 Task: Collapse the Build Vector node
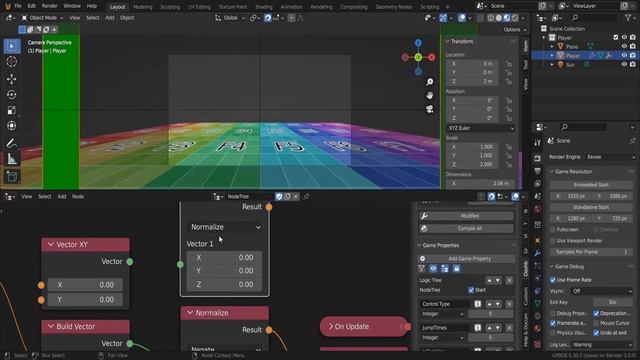tap(51, 327)
